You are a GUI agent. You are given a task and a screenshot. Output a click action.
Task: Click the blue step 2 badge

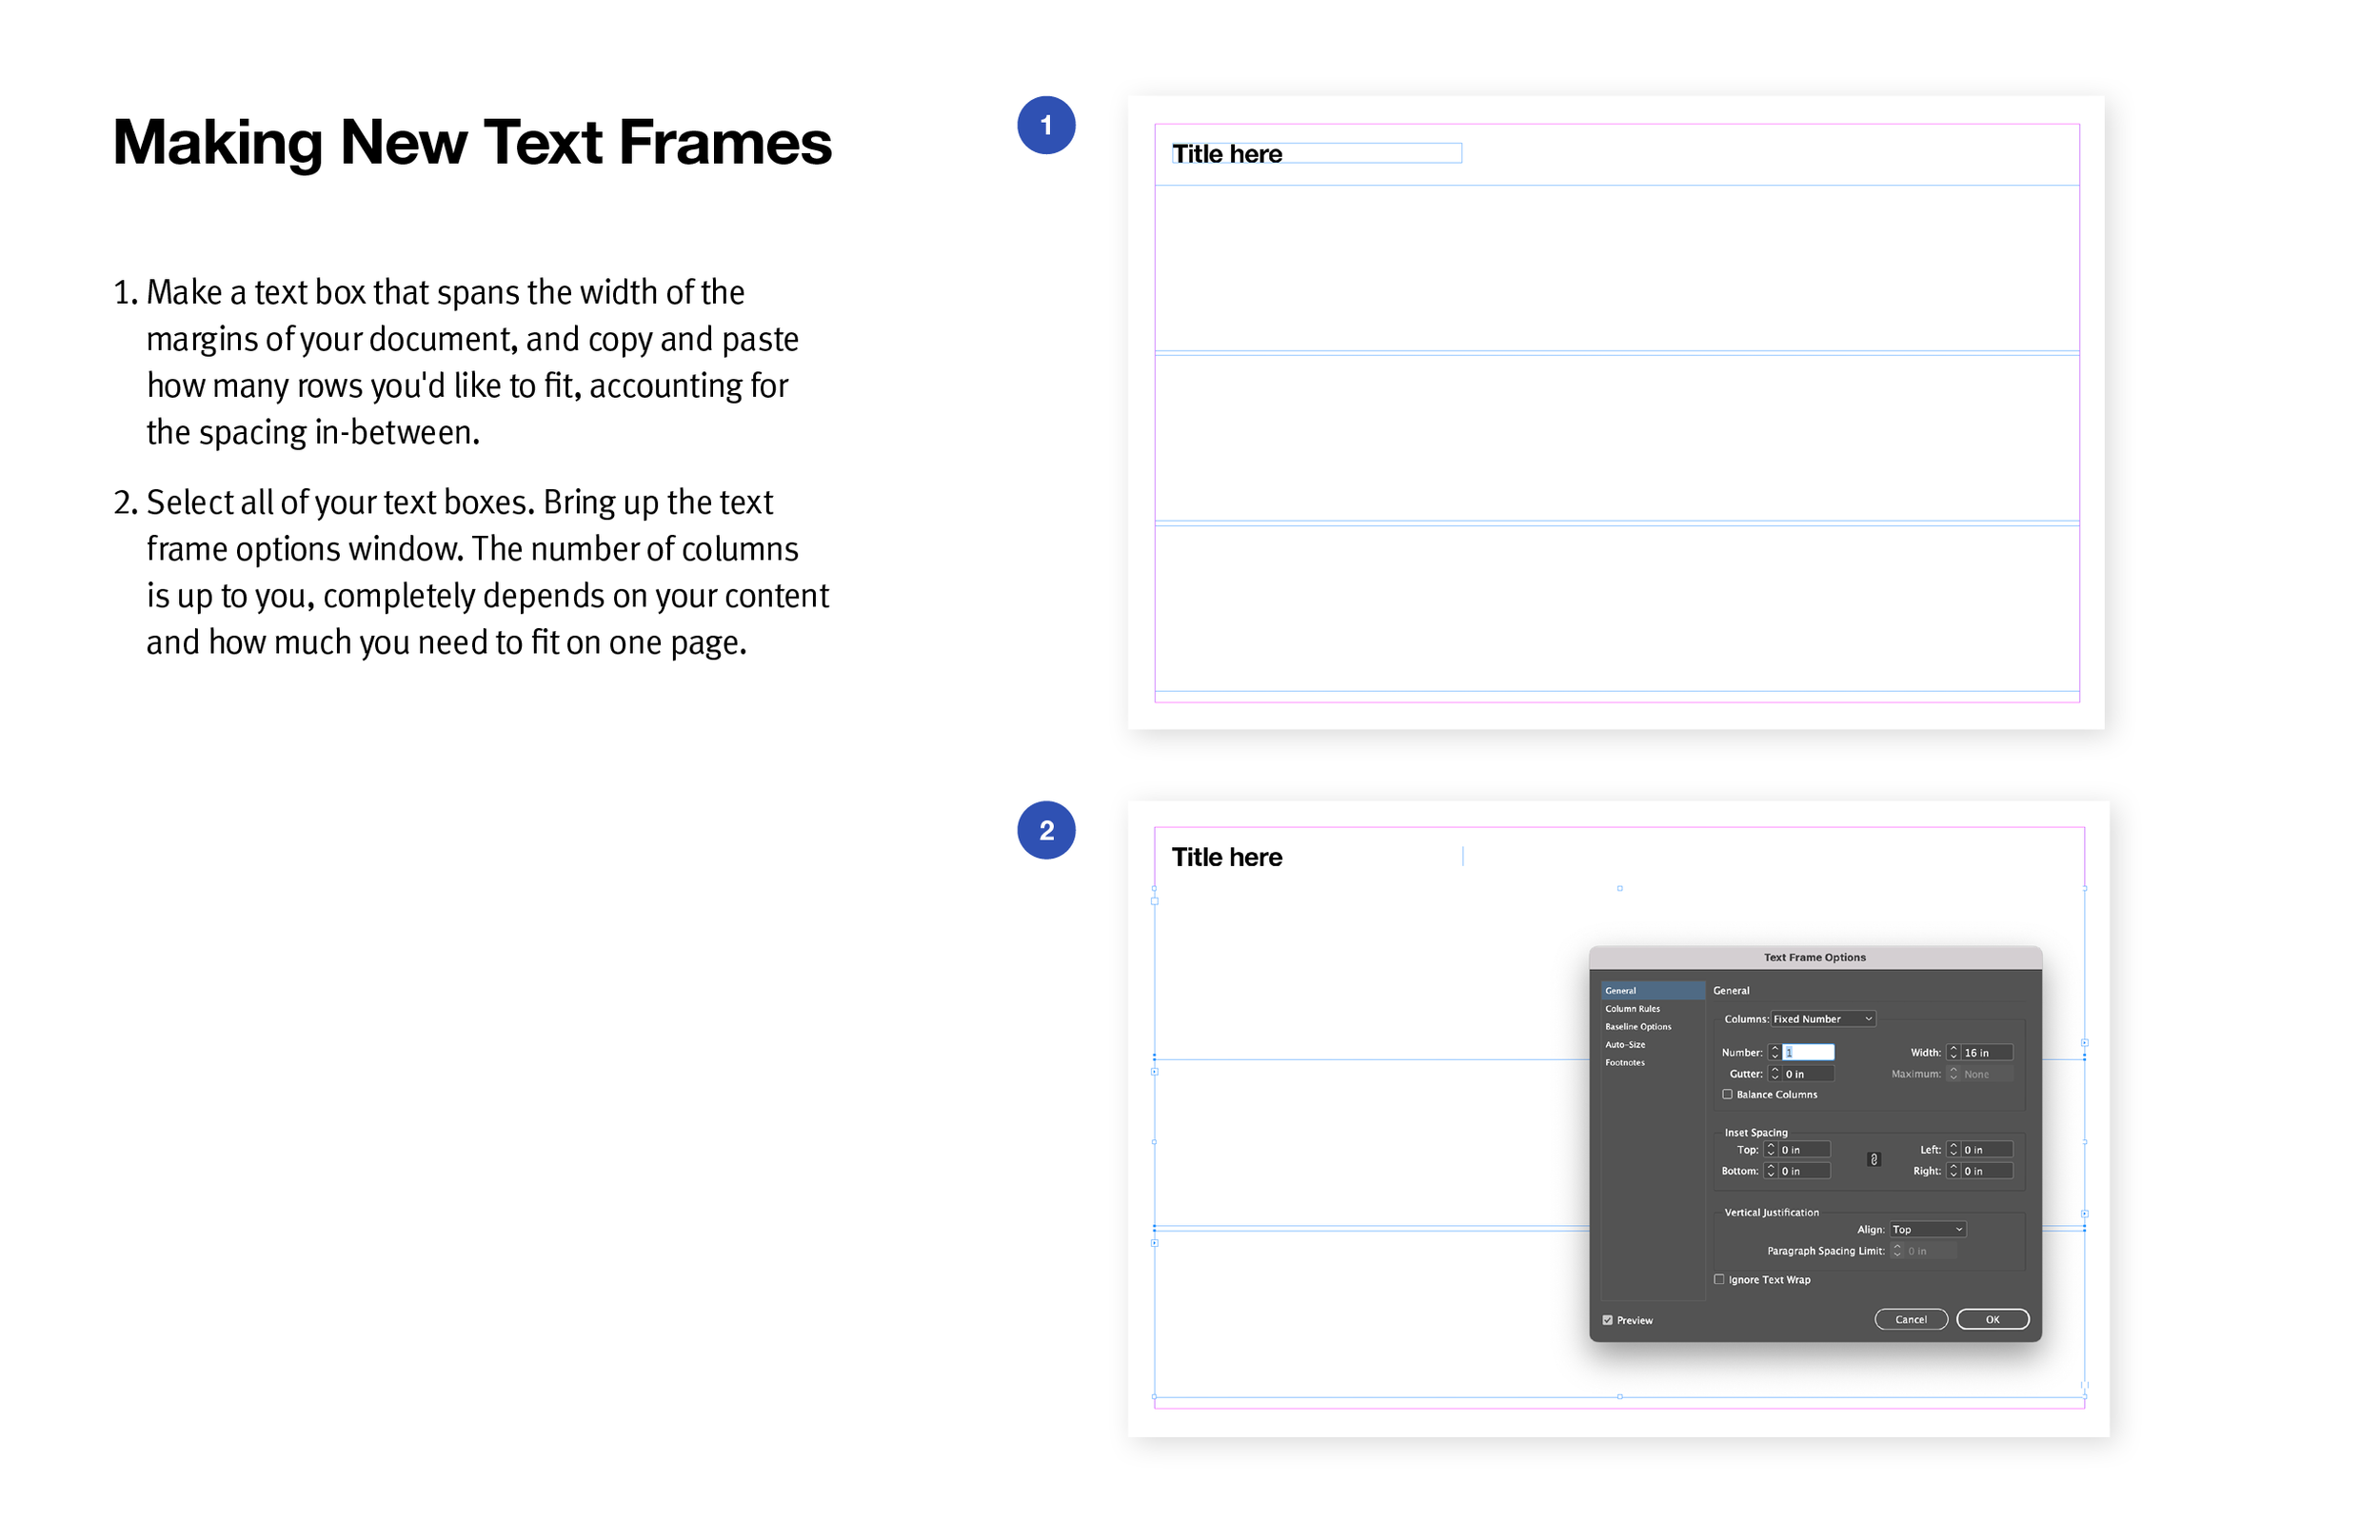click(1046, 830)
